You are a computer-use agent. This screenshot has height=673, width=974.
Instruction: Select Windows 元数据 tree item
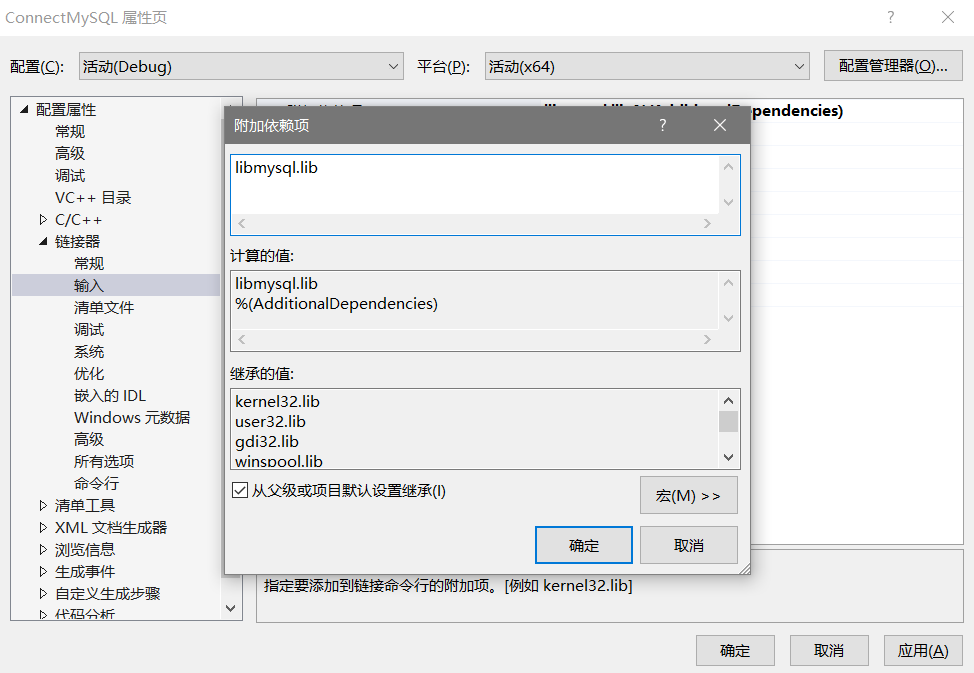(132, 418)
